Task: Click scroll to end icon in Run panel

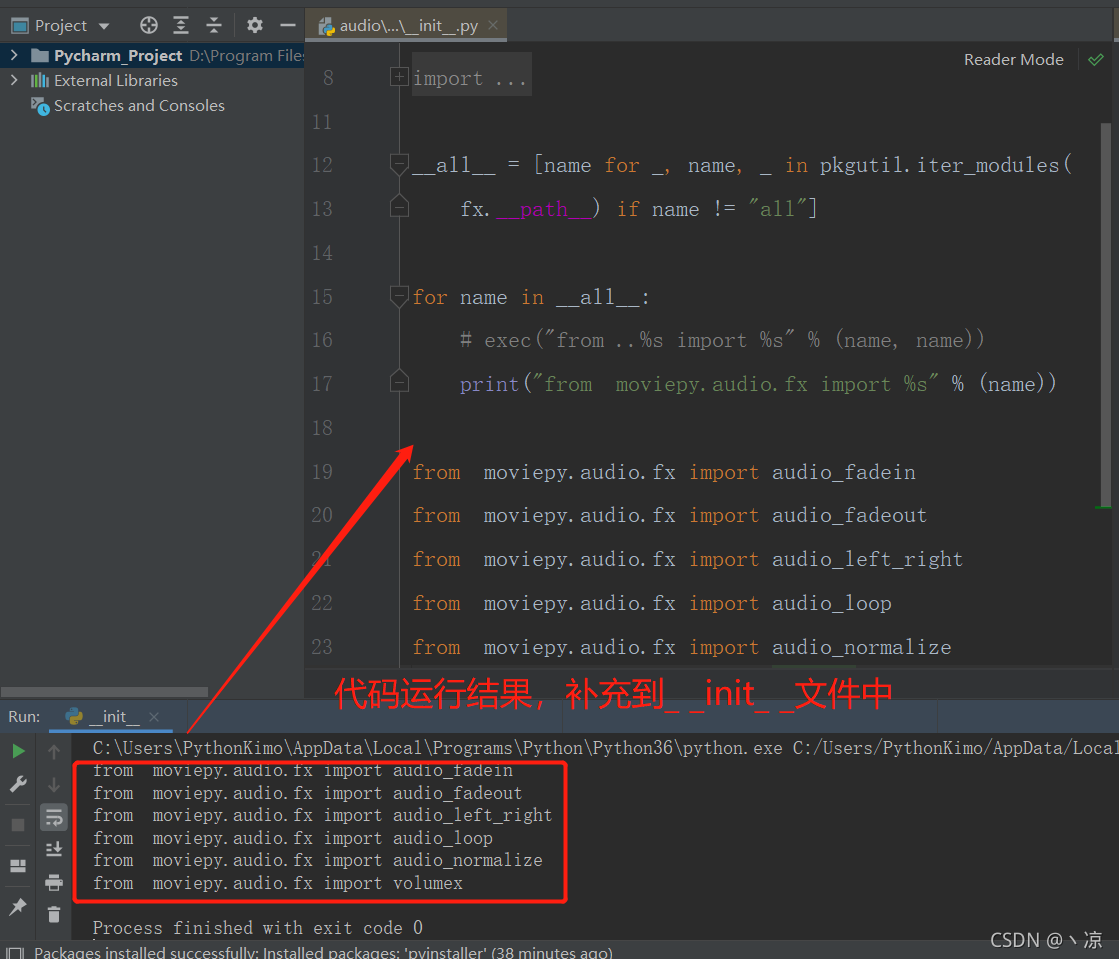Action: point(54,850)
